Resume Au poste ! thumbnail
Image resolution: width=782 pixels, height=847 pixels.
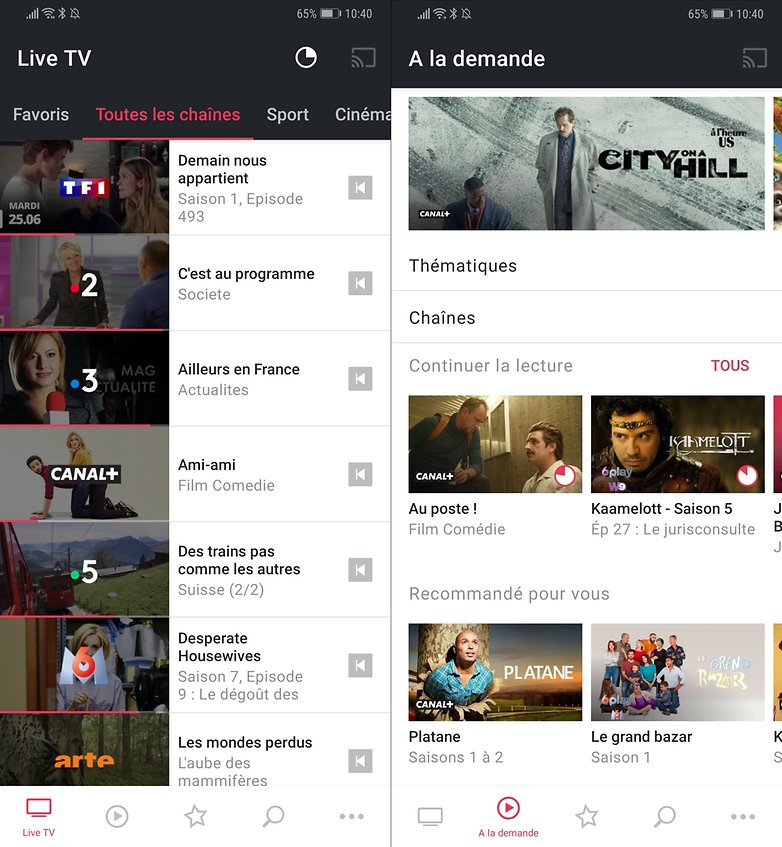point(495,444)
